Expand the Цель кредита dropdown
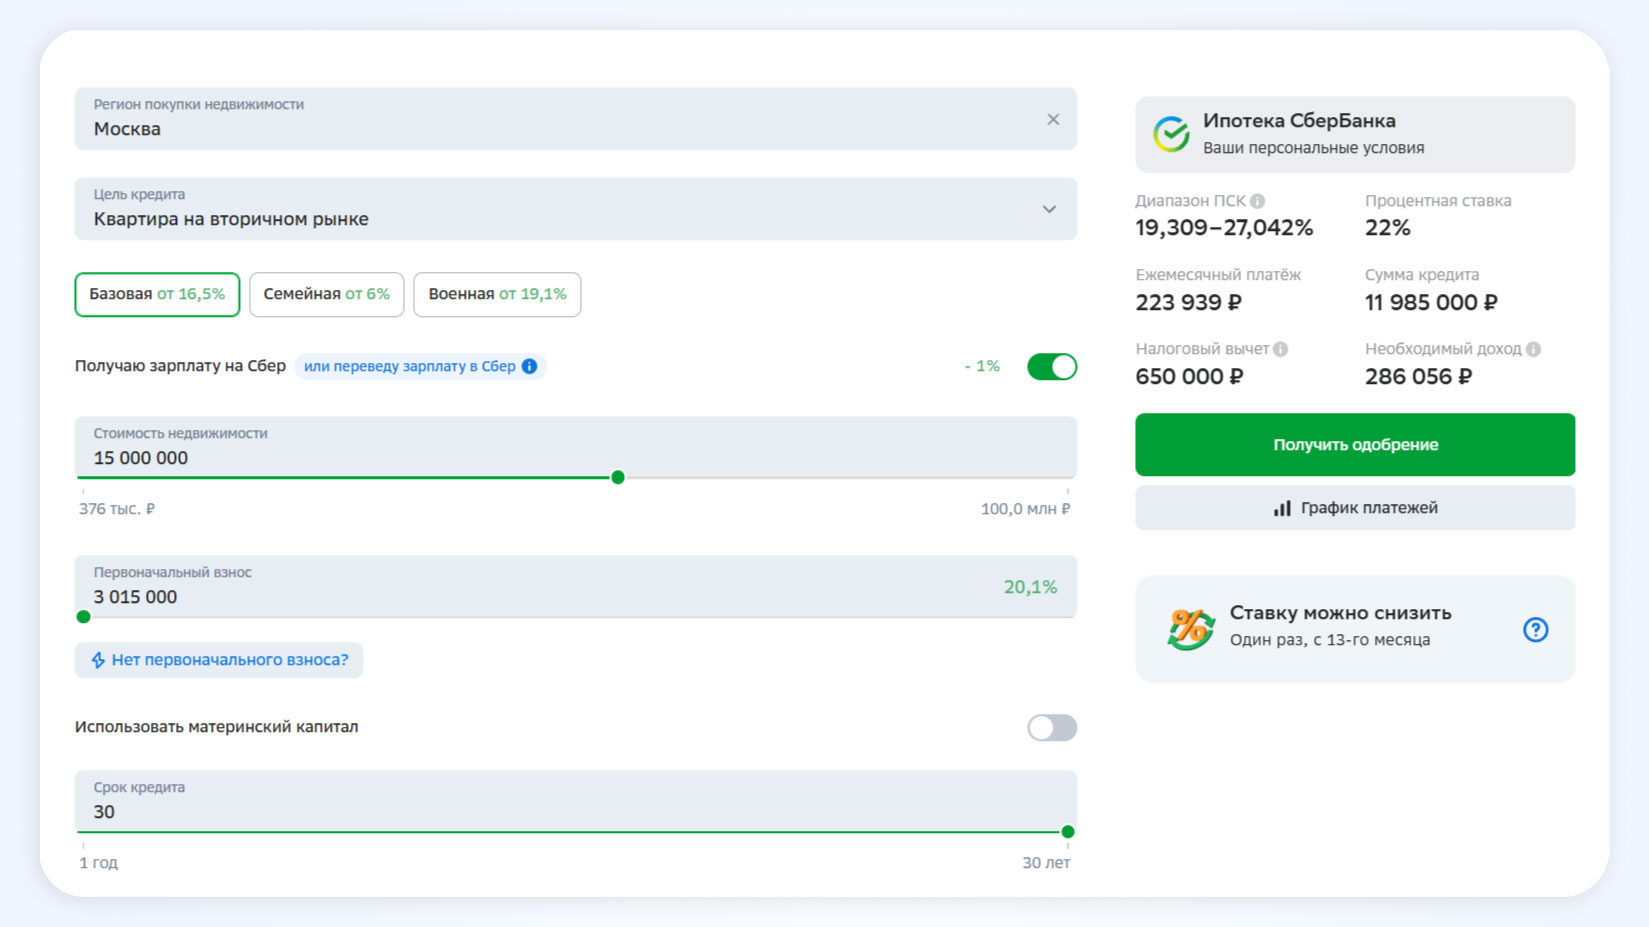Image resolution: width=1649 pixels, height=927 pixels. click(1049, 209)
